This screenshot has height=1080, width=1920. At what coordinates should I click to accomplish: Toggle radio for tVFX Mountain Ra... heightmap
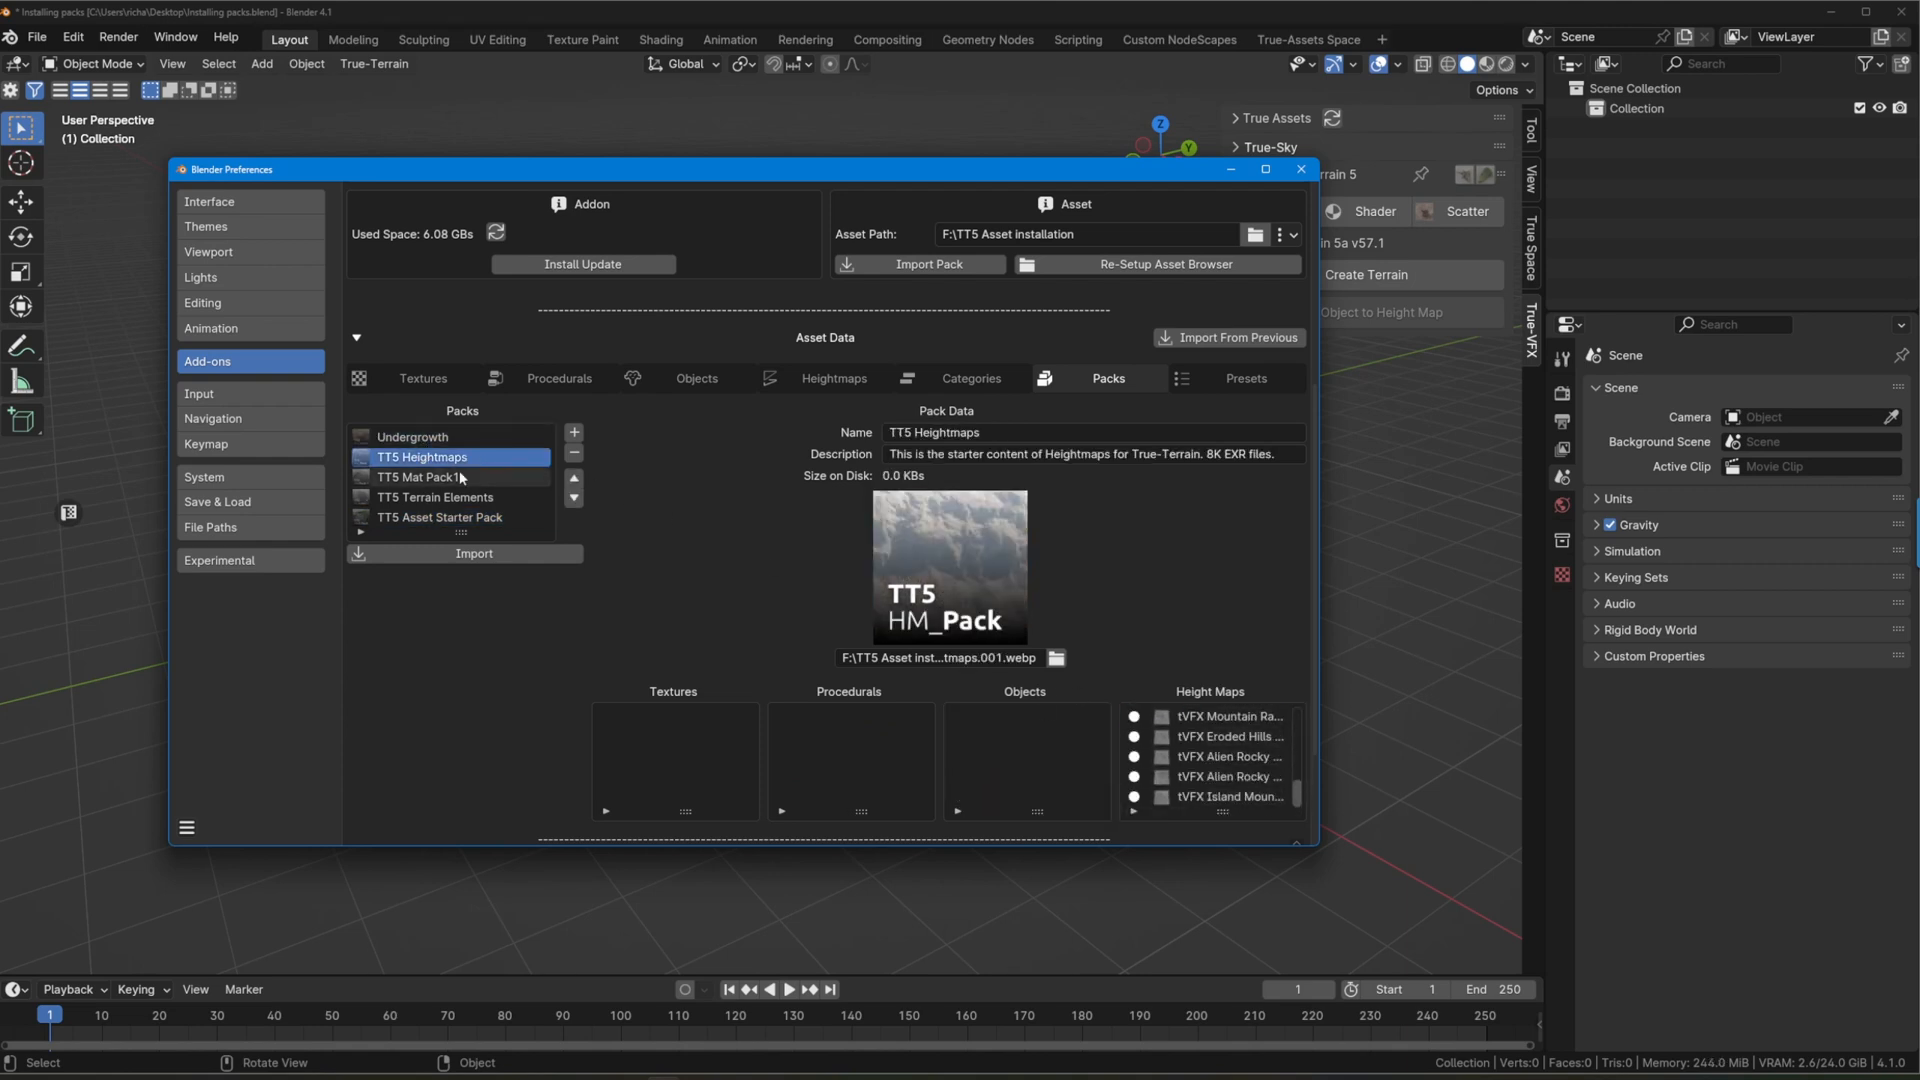[x=1134, y=716]
